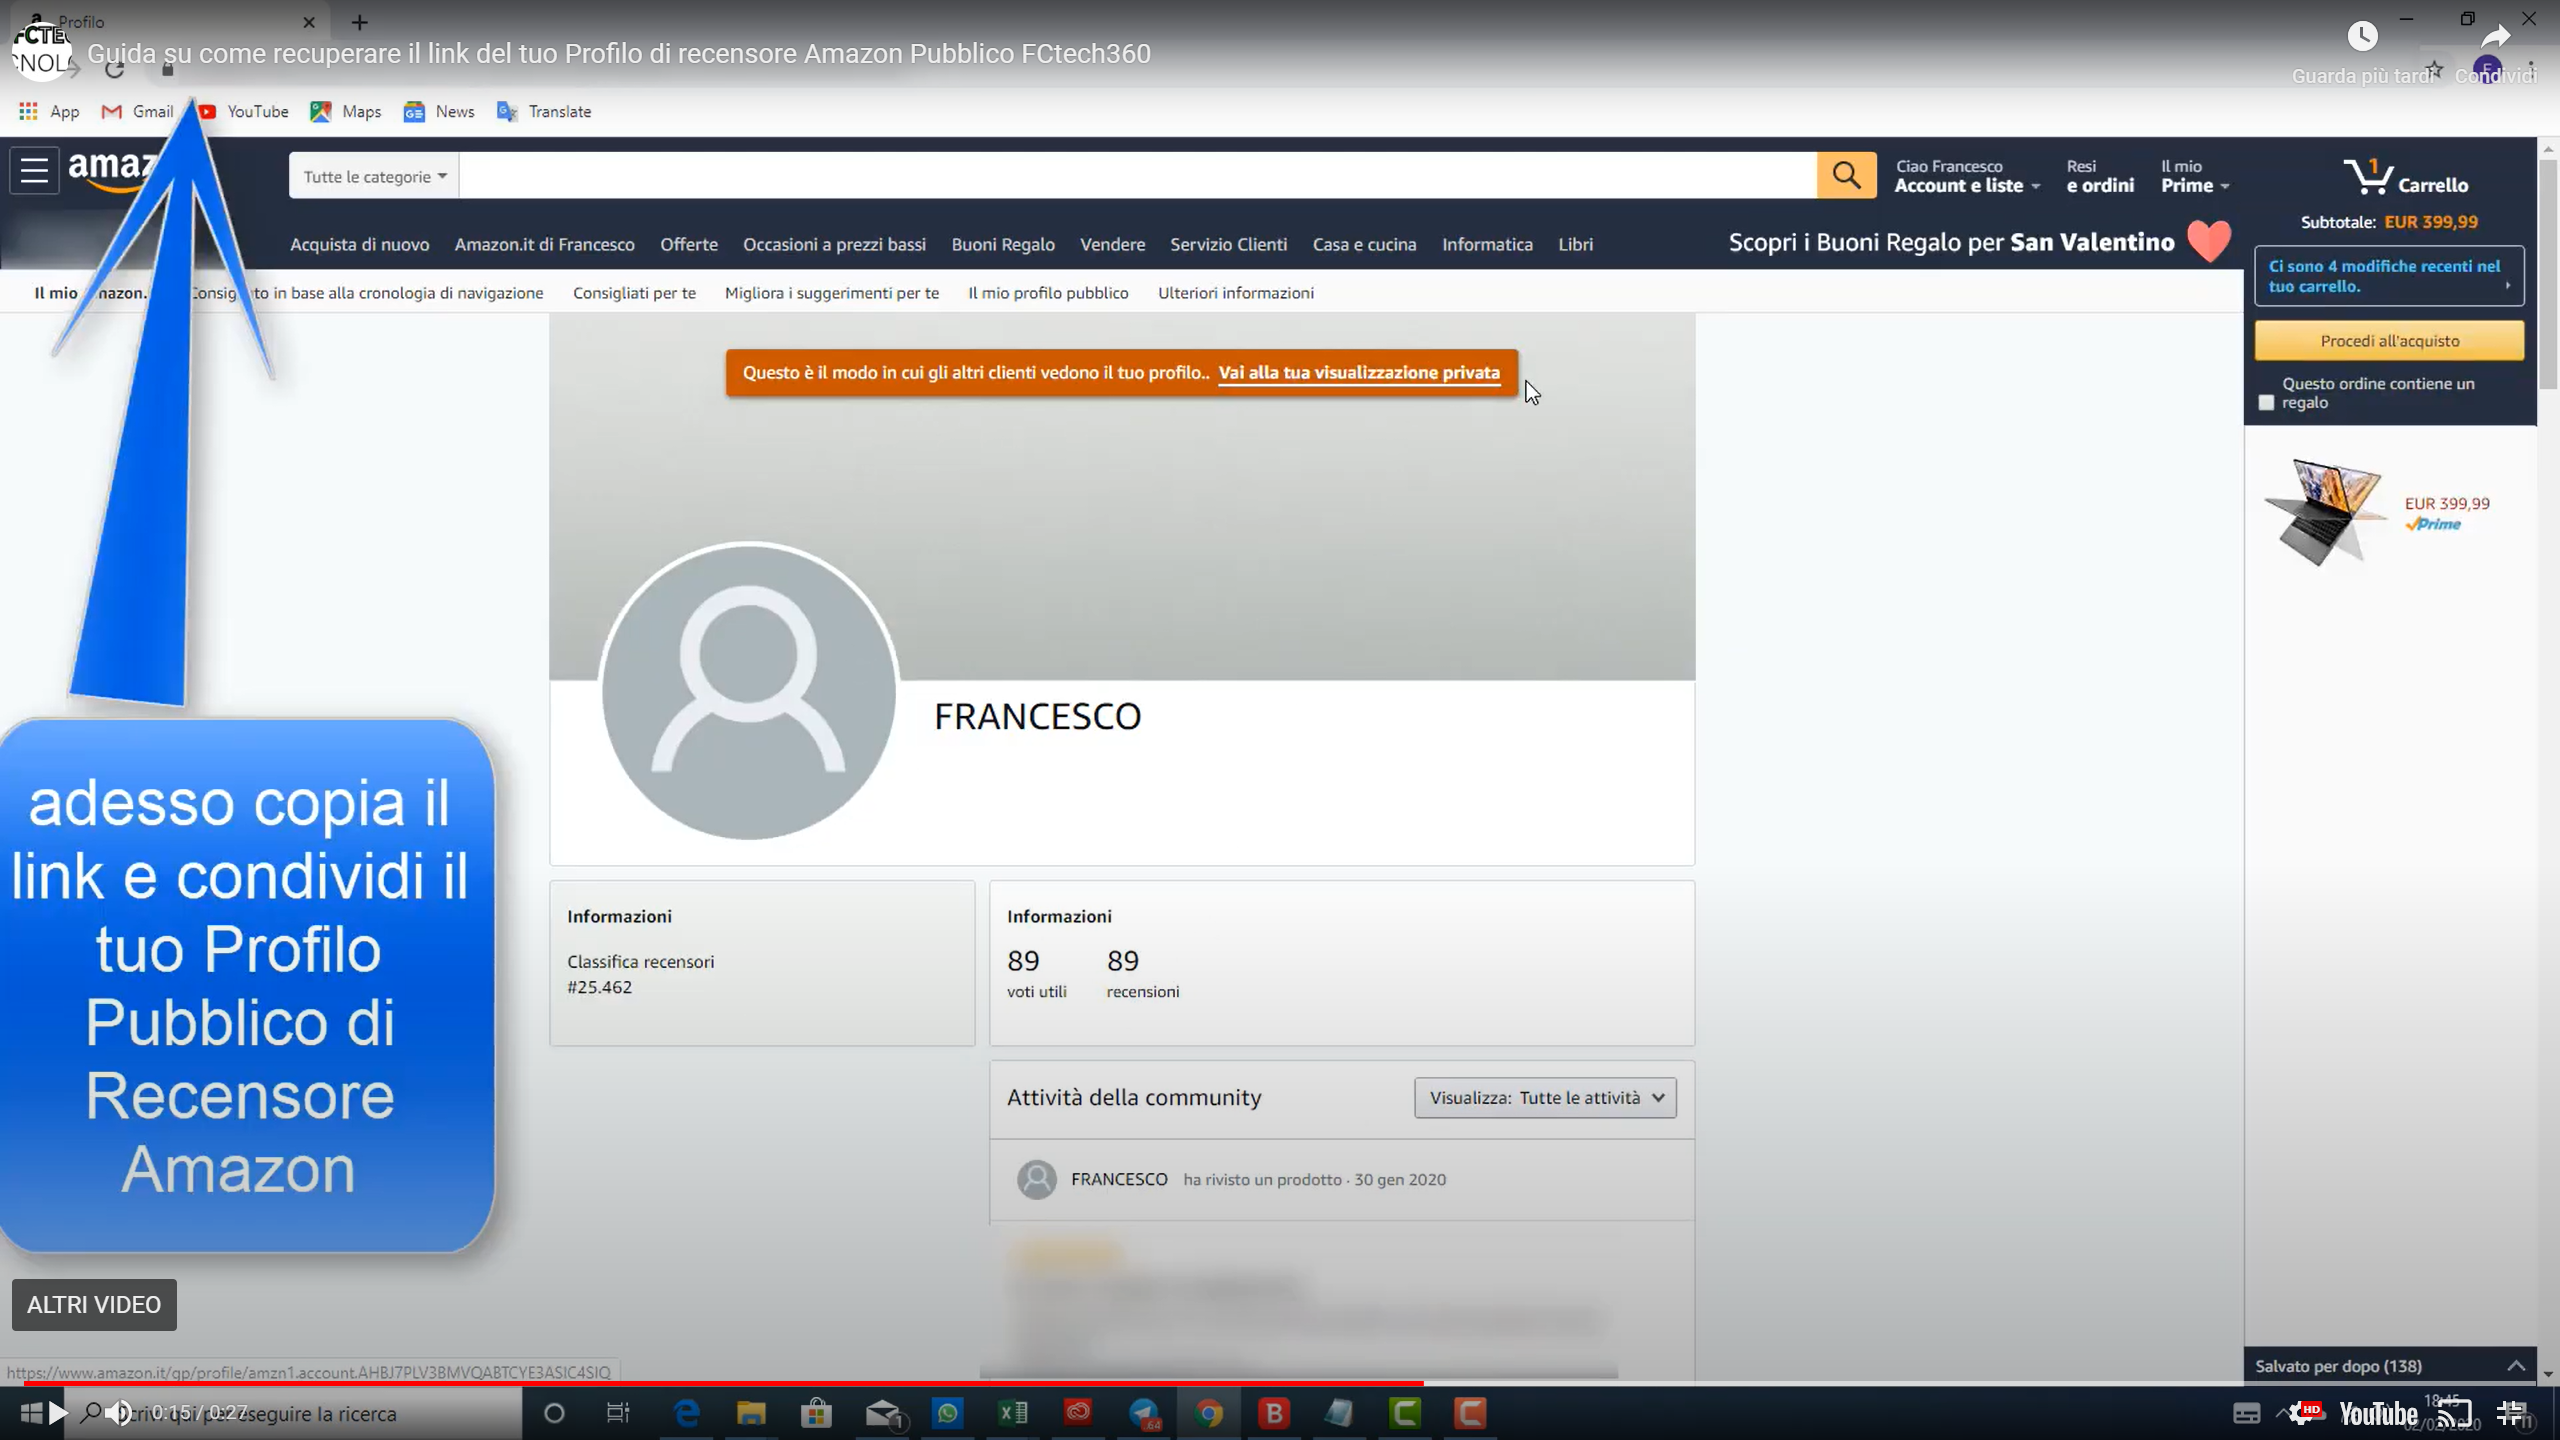Open the YouTube bookmark
This screenshot has height=1440, width=2560.
243,111
